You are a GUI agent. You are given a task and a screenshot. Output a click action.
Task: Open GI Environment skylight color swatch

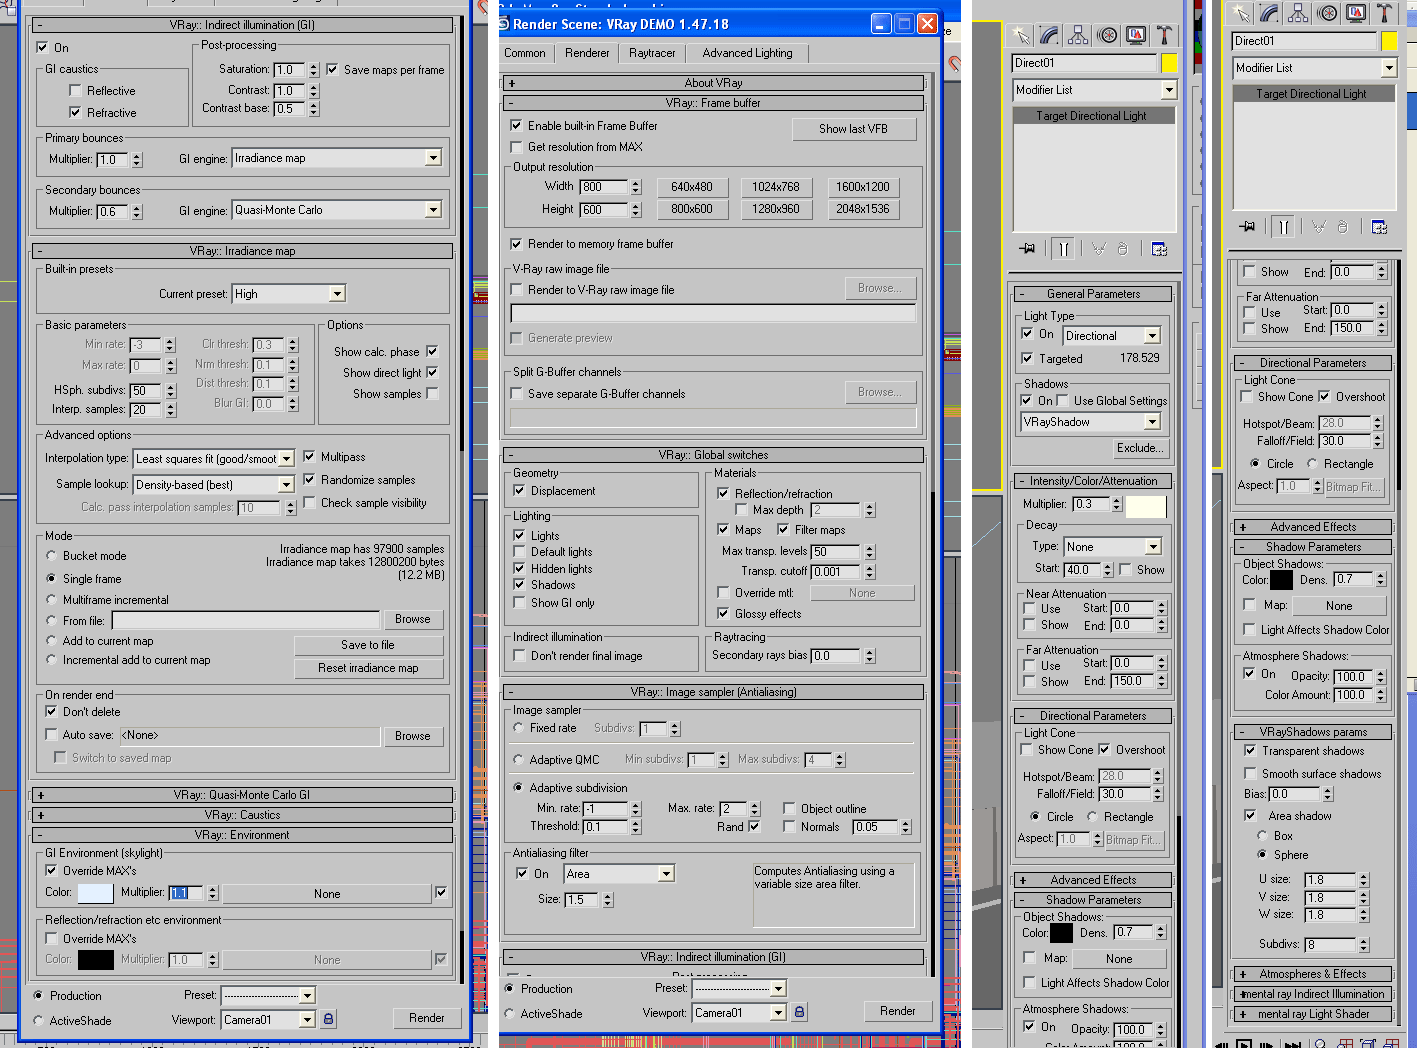tap(95, 893)
